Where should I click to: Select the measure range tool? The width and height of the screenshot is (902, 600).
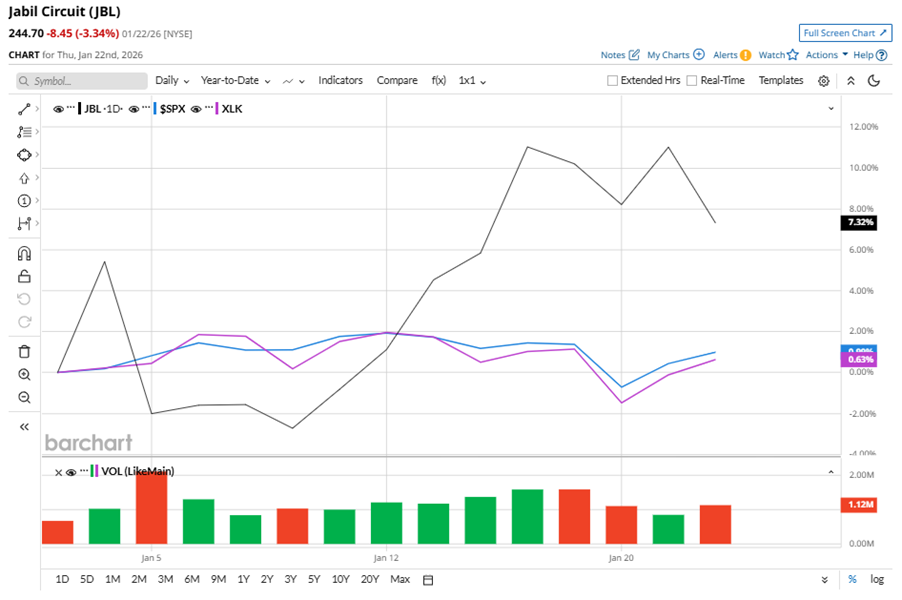click(24, 224)
